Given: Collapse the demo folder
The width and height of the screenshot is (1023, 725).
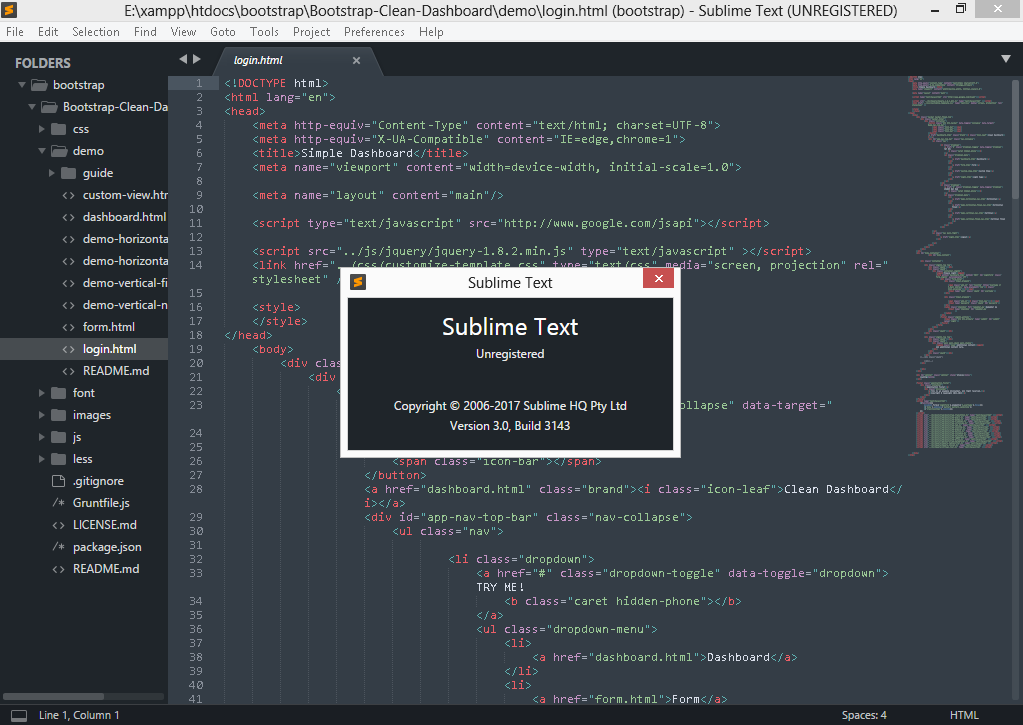Looking at the screenshot, I should [x=43, y=151].
